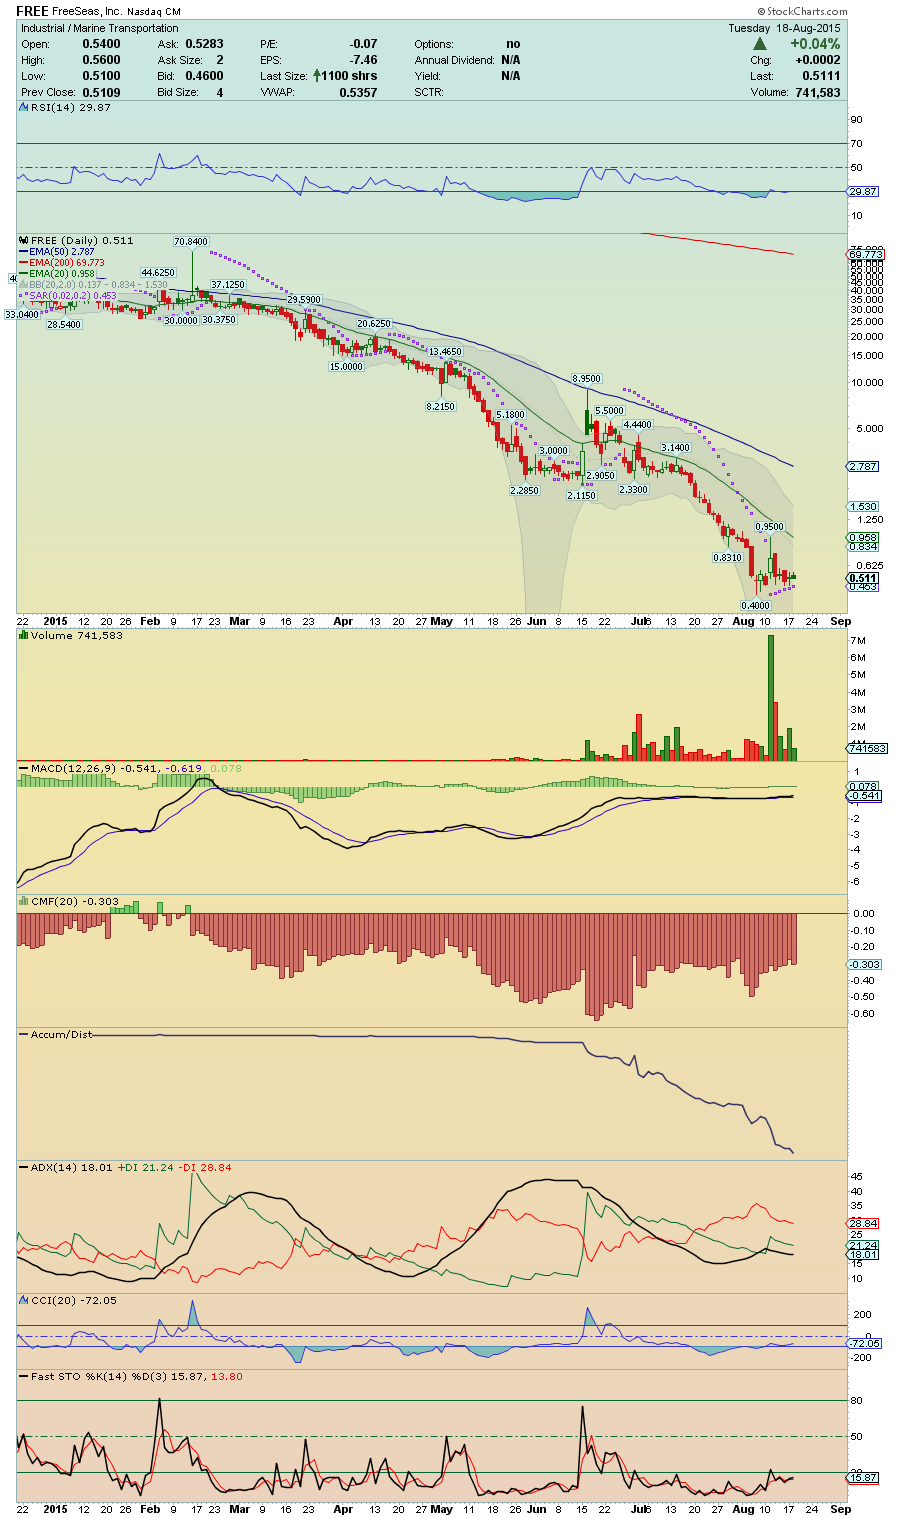Click the green up-triangle change indicator
This screenshot has height=1518, width=900.
pyautogui.click(x=760, y=44)
